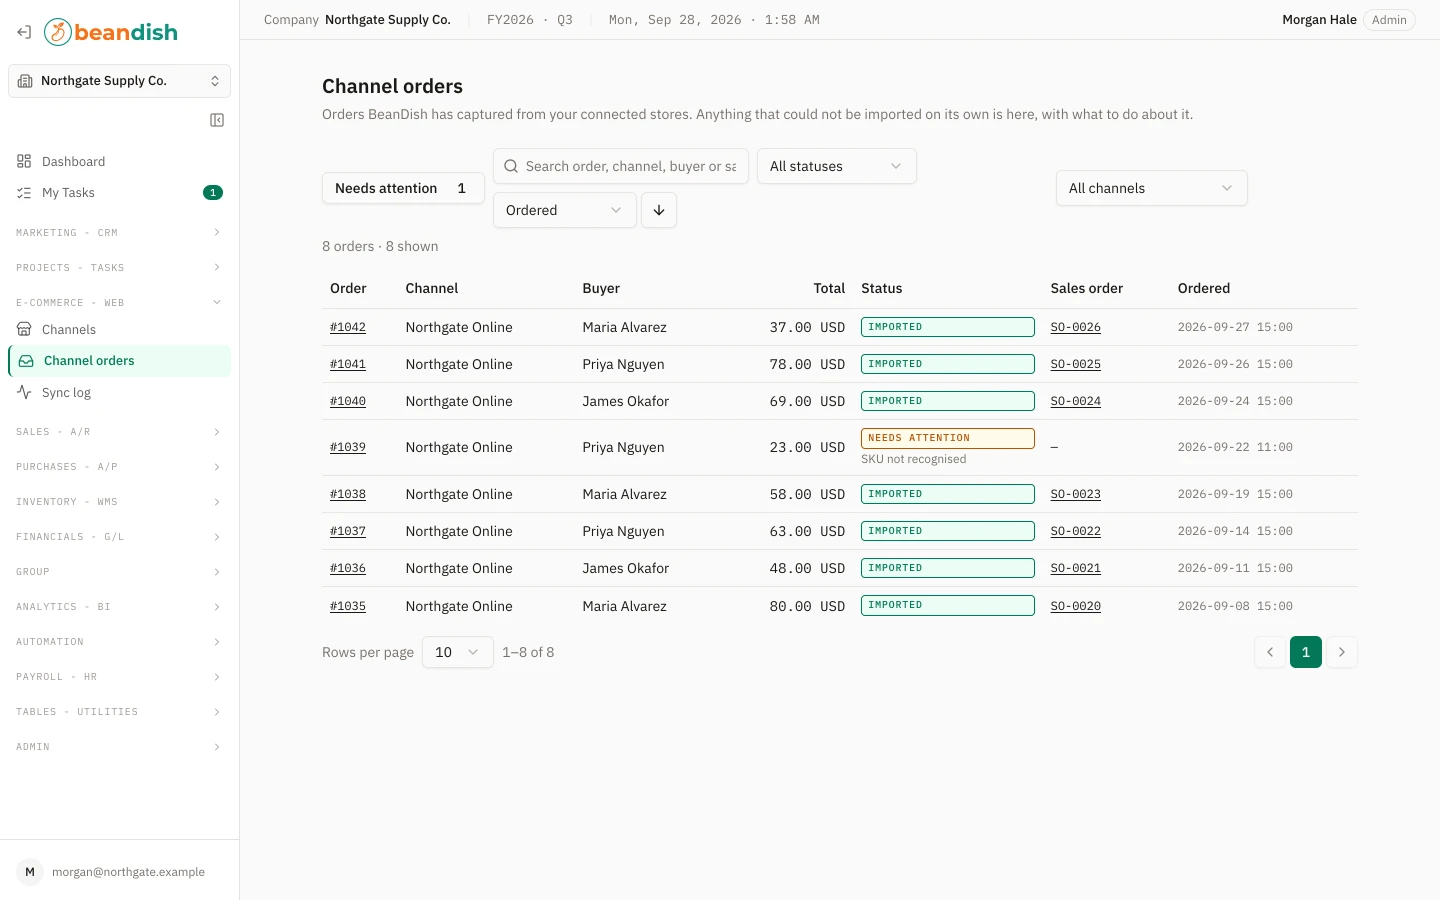Screen dimensions: 1440x900
Task: Expand the Financials - G/L section
Action: tap(119, 537)
